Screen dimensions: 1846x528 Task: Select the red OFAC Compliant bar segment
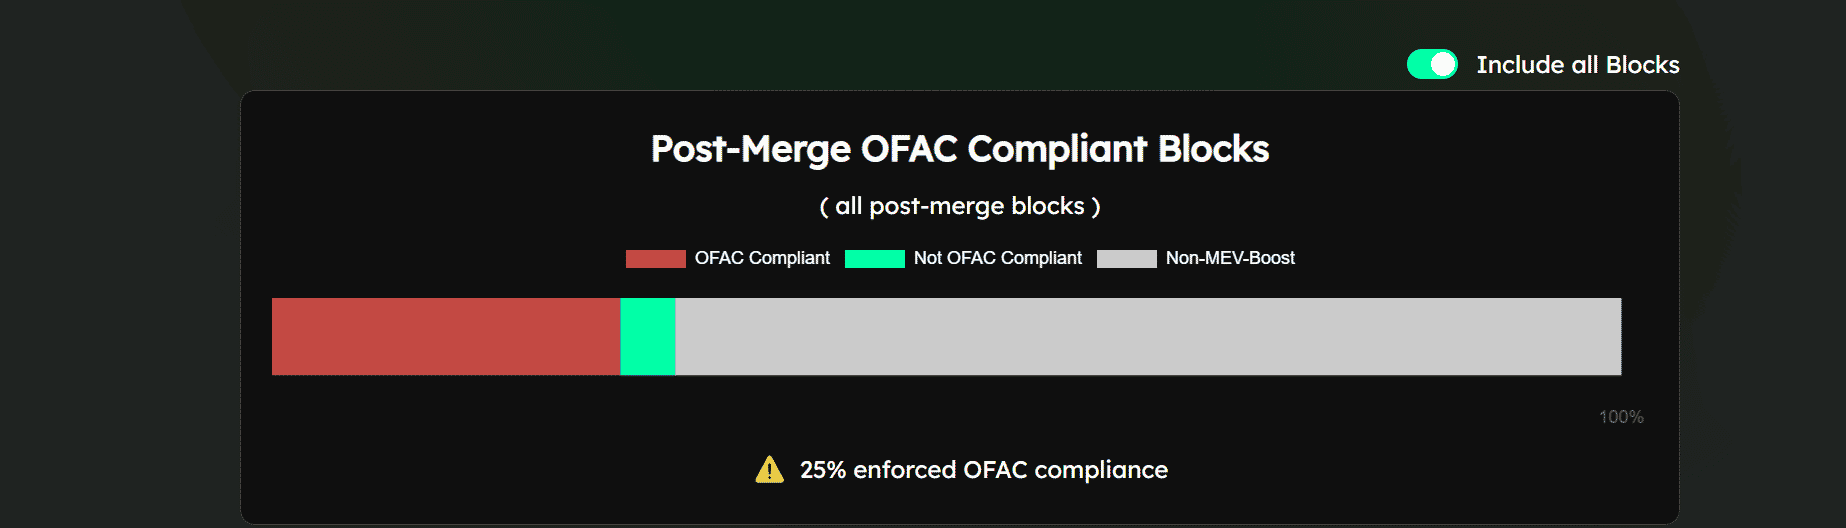[x=446, y=337]
